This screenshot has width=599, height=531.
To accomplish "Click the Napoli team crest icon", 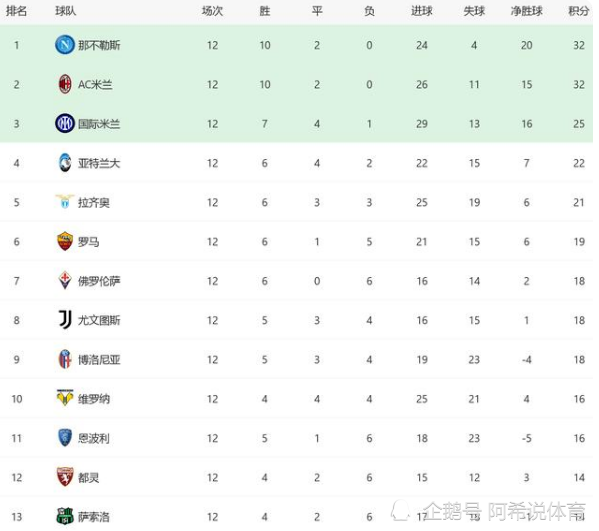I will coord(65,45).
